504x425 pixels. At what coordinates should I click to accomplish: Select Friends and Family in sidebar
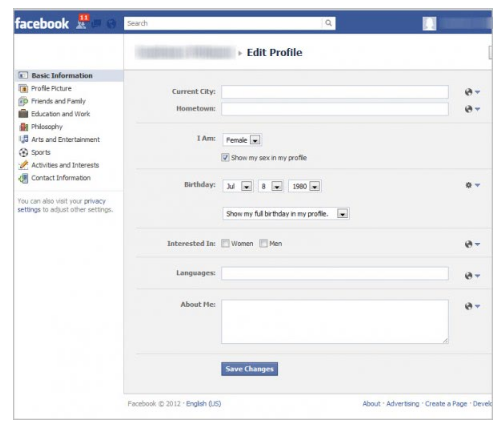58,101
